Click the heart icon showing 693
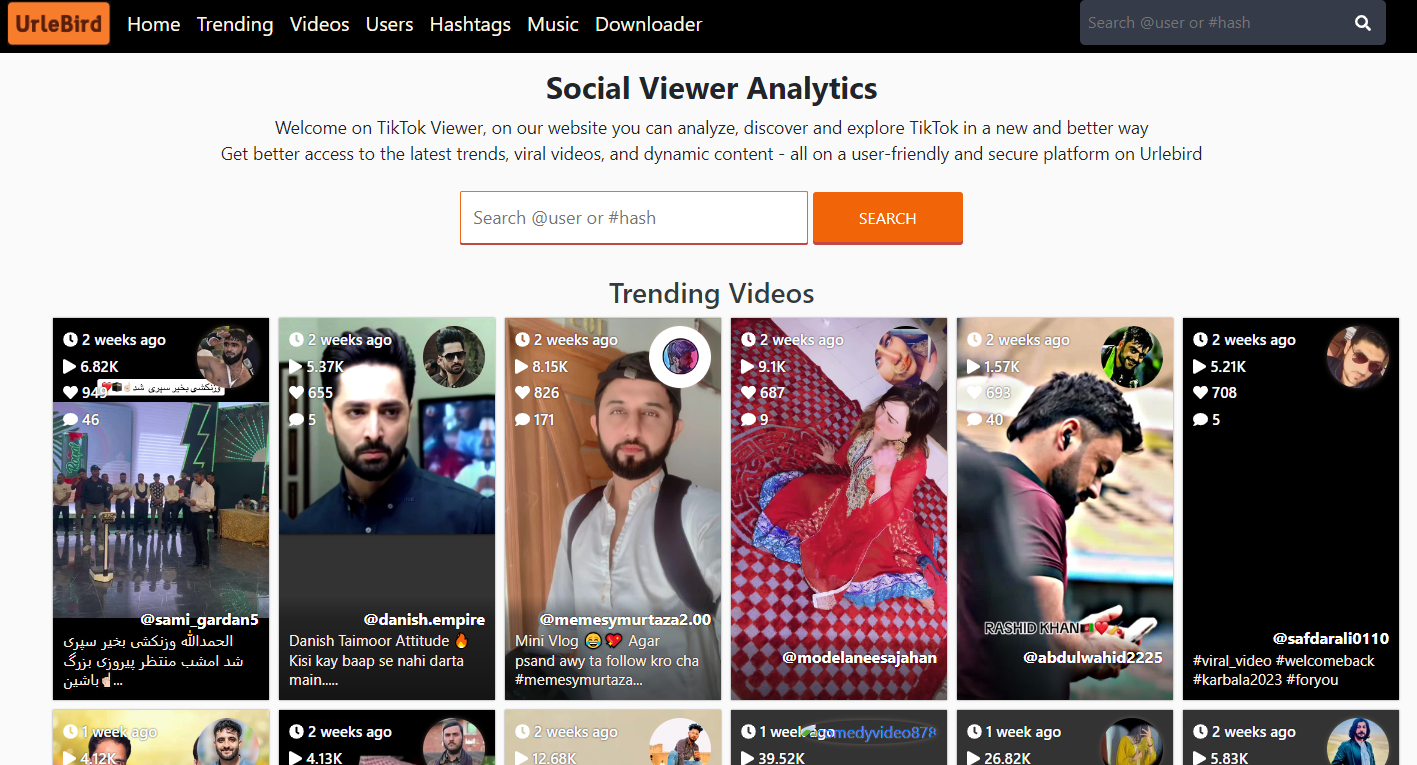Image resolution: width=1417 pixels, height=765 pixels. coord(974,393)
